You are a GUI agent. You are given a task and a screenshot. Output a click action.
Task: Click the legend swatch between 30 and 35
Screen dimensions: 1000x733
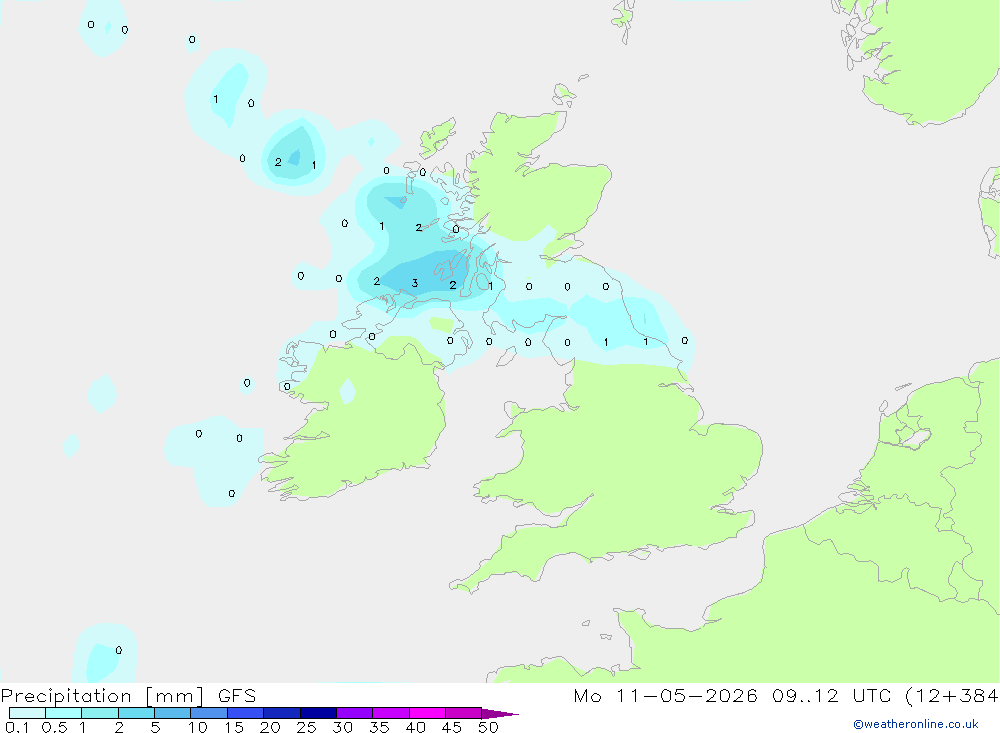click(355, 713)
